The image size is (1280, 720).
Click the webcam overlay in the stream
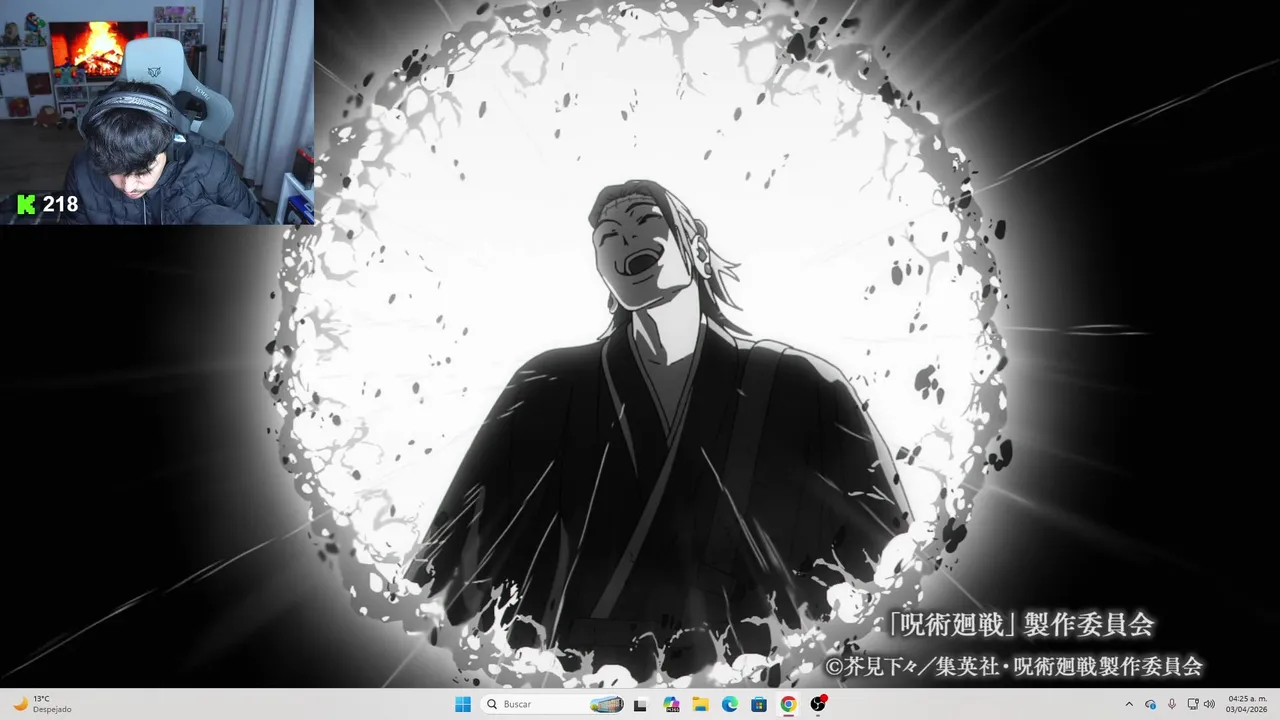coord(157,112)
